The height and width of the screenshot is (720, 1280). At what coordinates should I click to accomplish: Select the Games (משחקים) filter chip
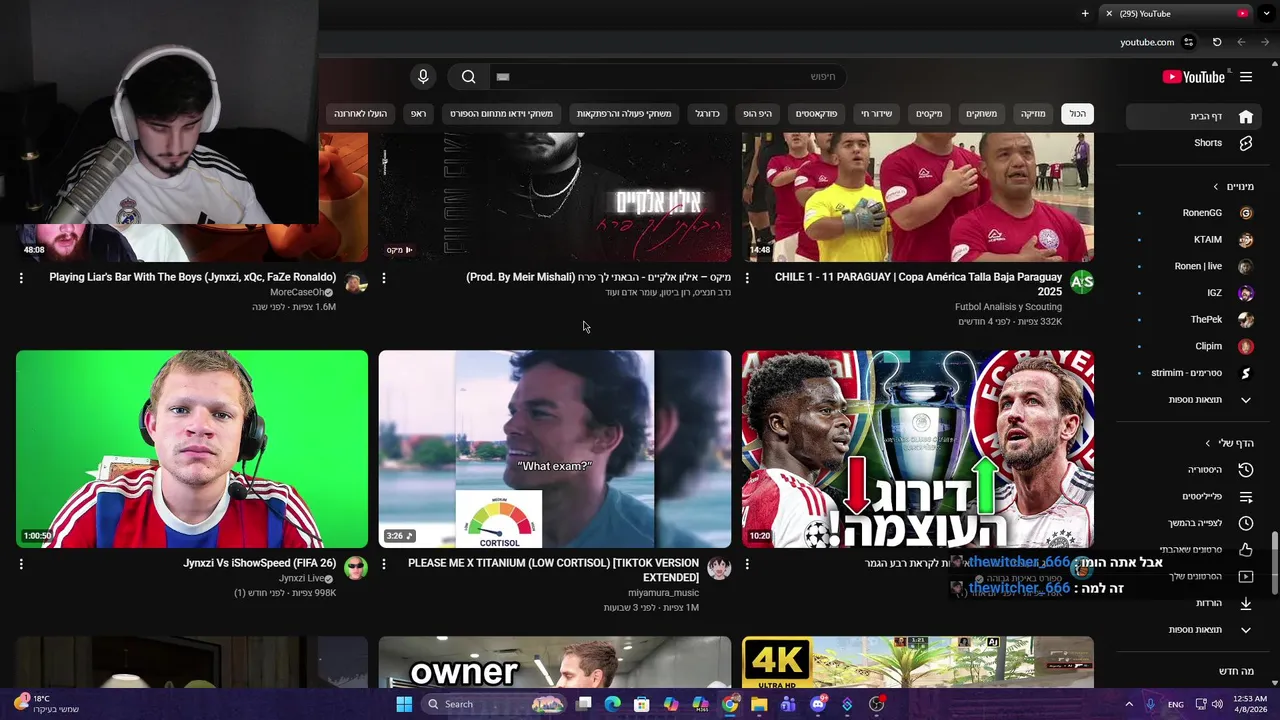pos(981,114)
